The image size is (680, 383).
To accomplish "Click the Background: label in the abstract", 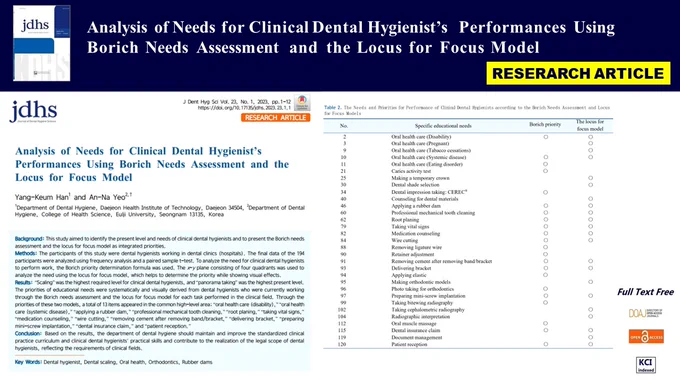I will 29,239.
